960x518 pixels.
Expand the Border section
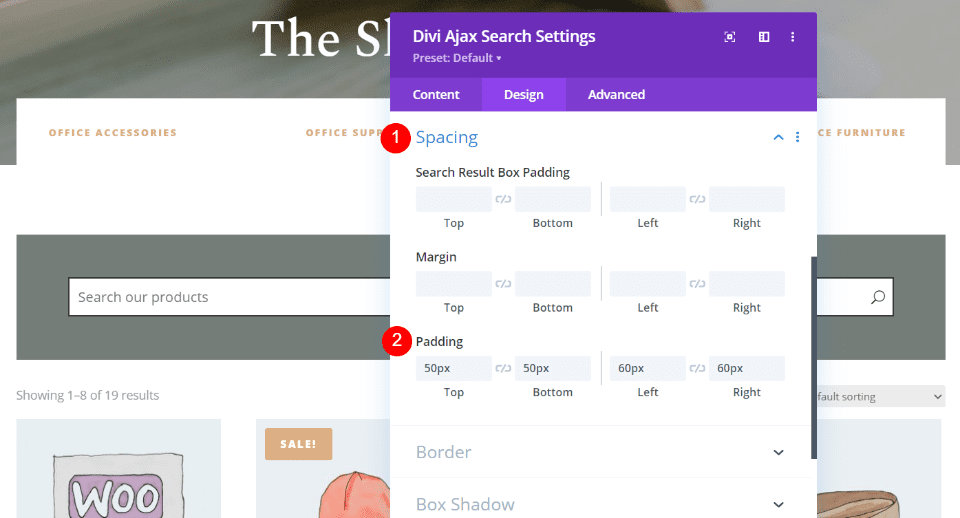click(x=779, y=452)
